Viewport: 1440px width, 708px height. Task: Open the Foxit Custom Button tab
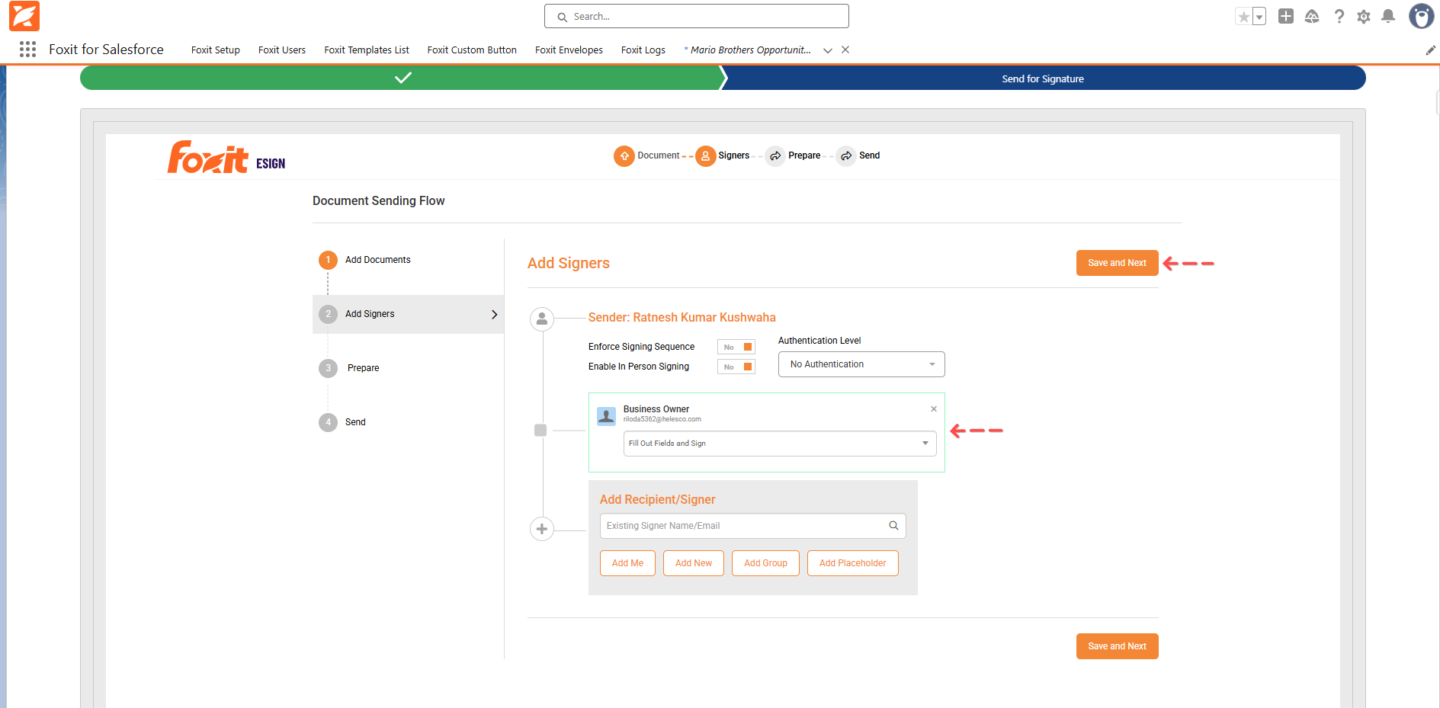coord(472,50)
